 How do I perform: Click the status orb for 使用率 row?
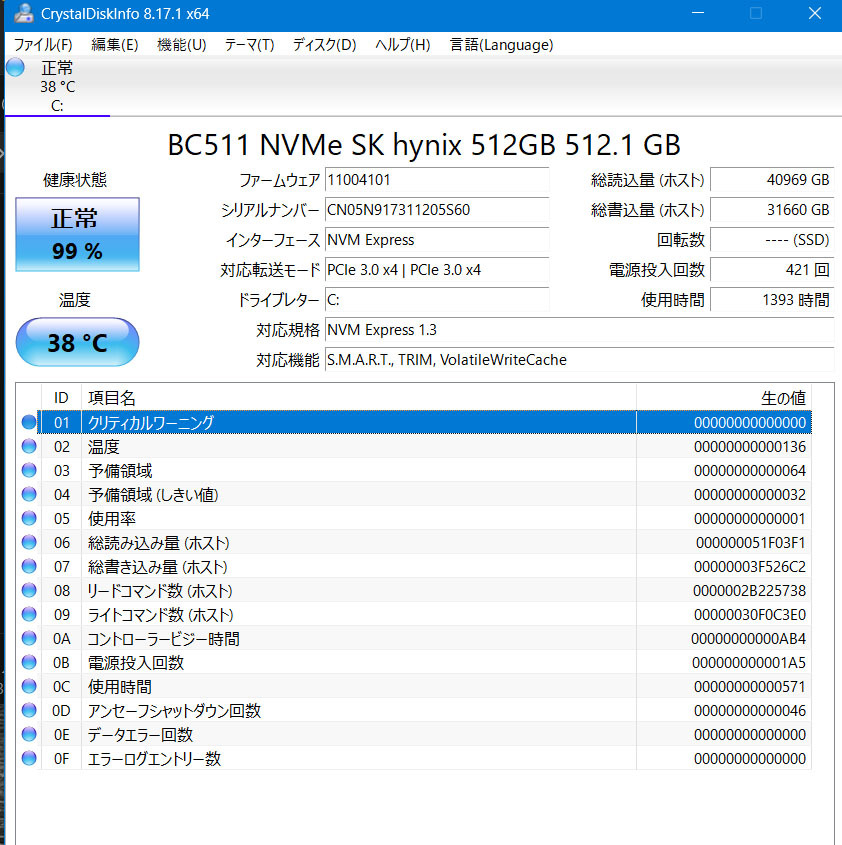pos(28,519)
